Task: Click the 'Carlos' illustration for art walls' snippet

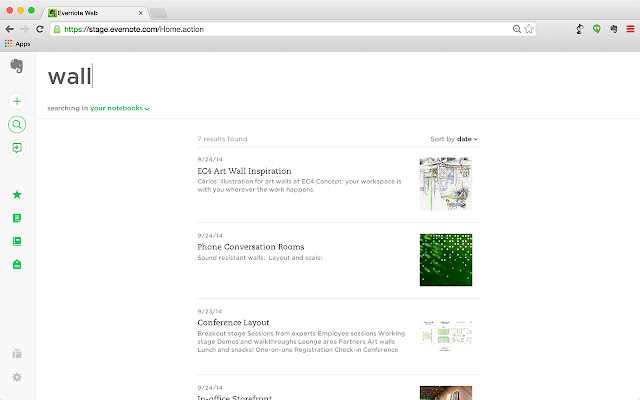Action: coord(299,185)
